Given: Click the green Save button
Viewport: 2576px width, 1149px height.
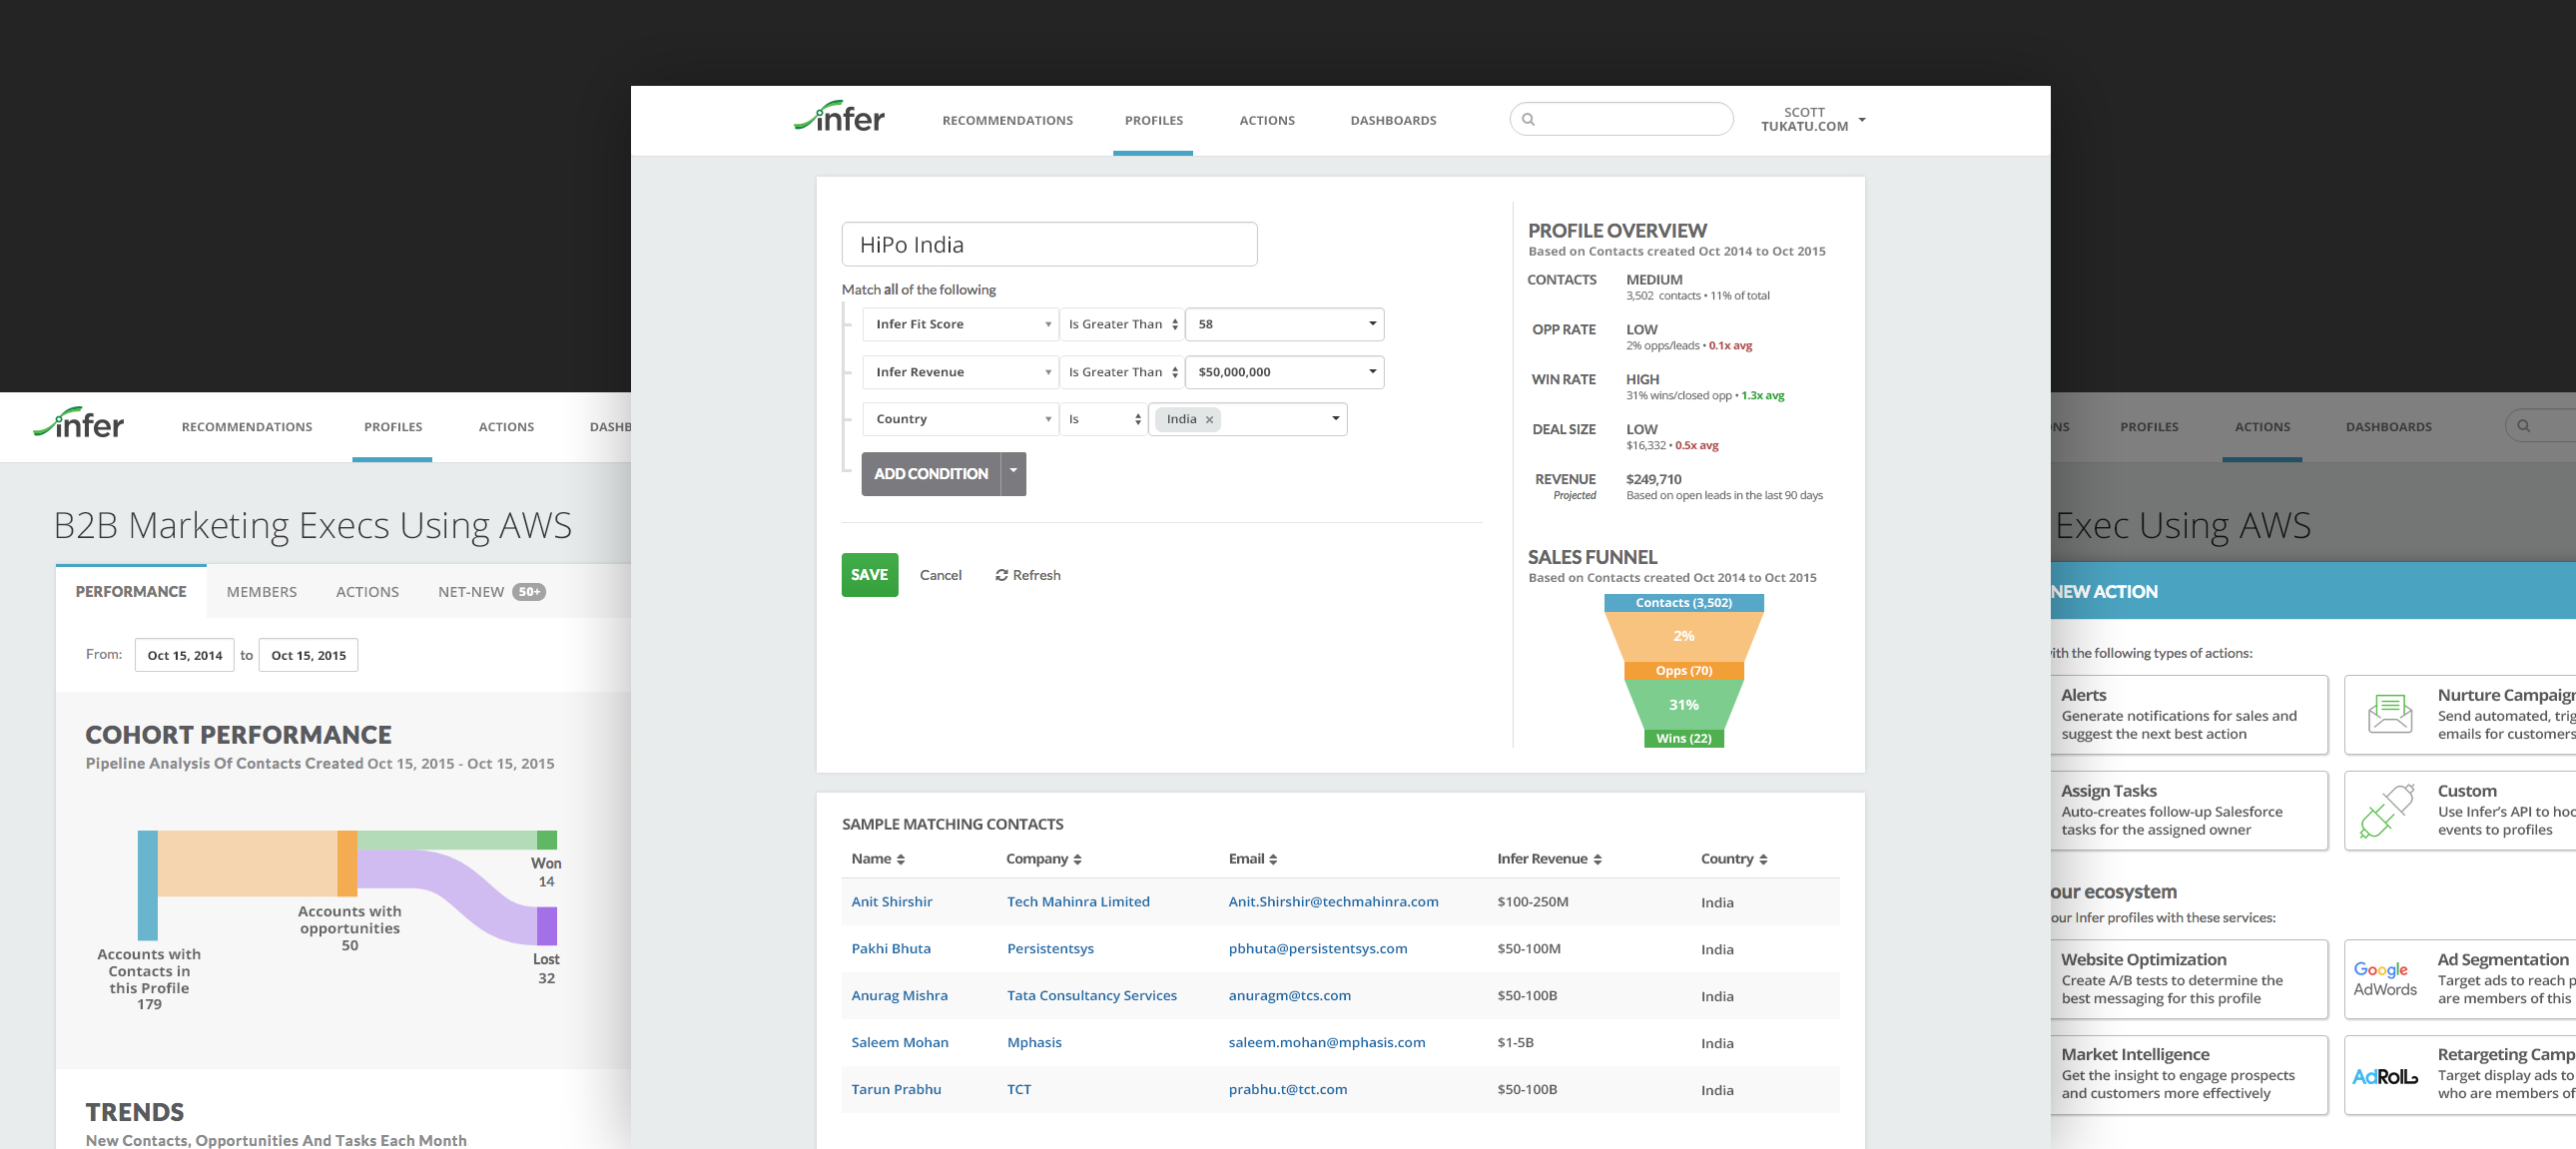Looking at the screenshot, I should pyautogui.click(x=869, y=575).
